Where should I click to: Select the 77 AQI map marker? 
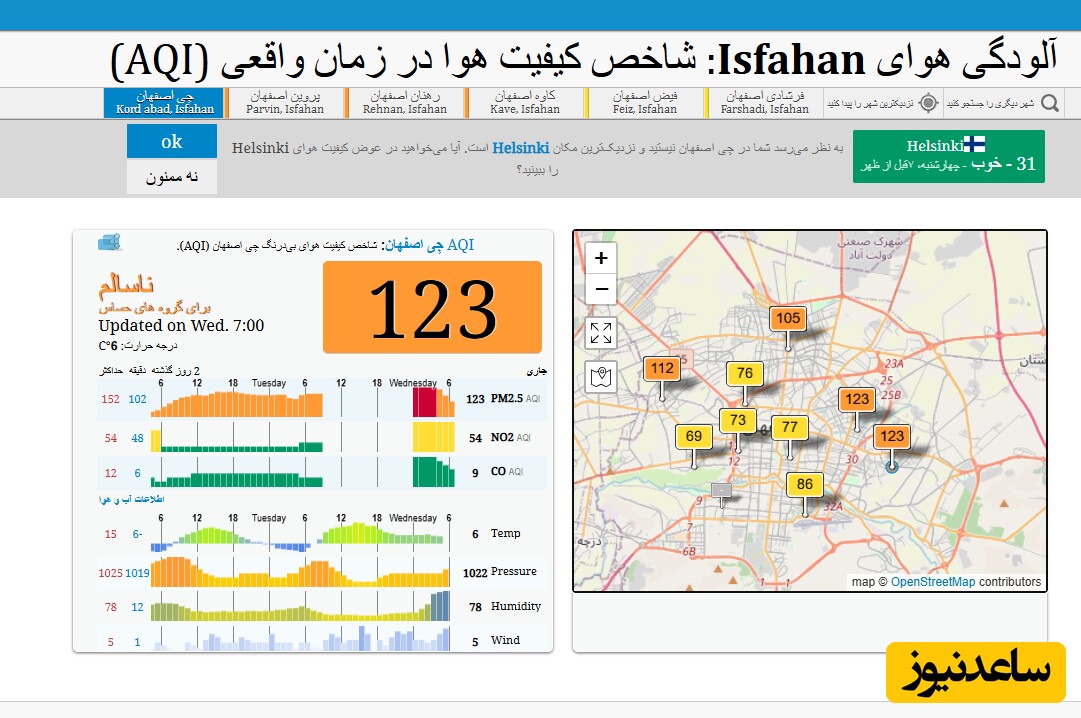[789, 427]
